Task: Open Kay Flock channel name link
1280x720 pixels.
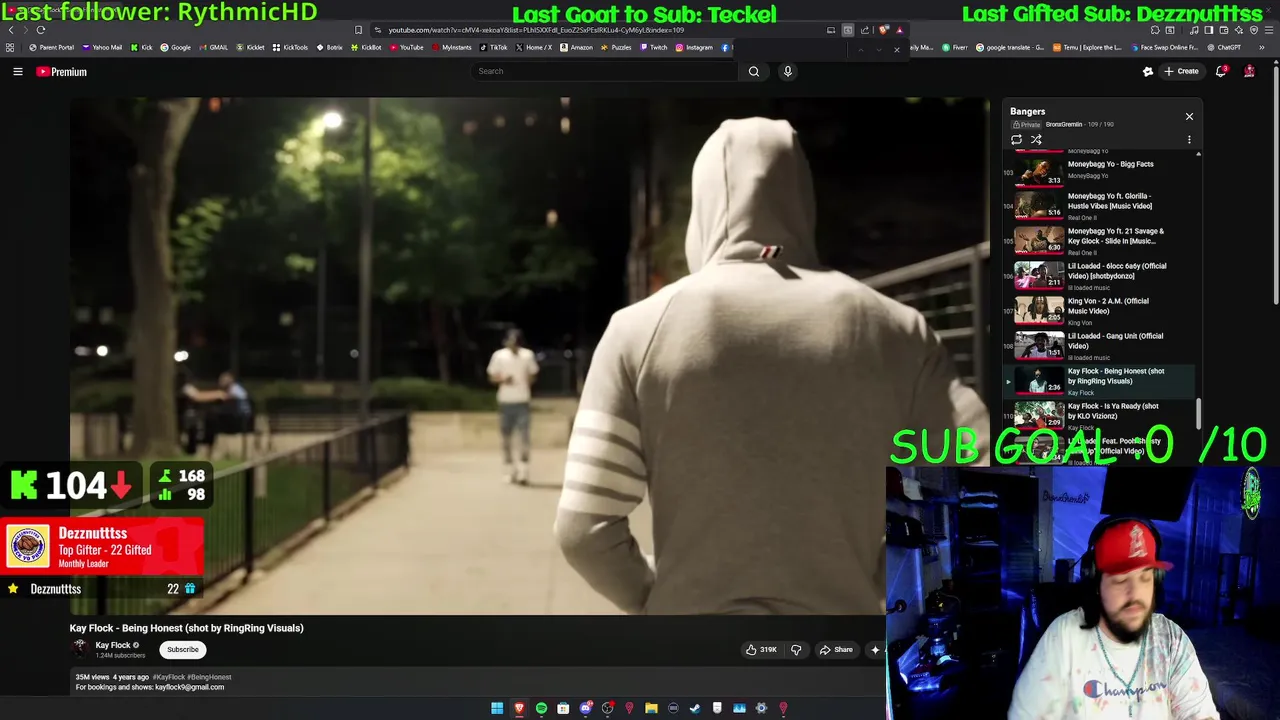Action: [113, 646]
